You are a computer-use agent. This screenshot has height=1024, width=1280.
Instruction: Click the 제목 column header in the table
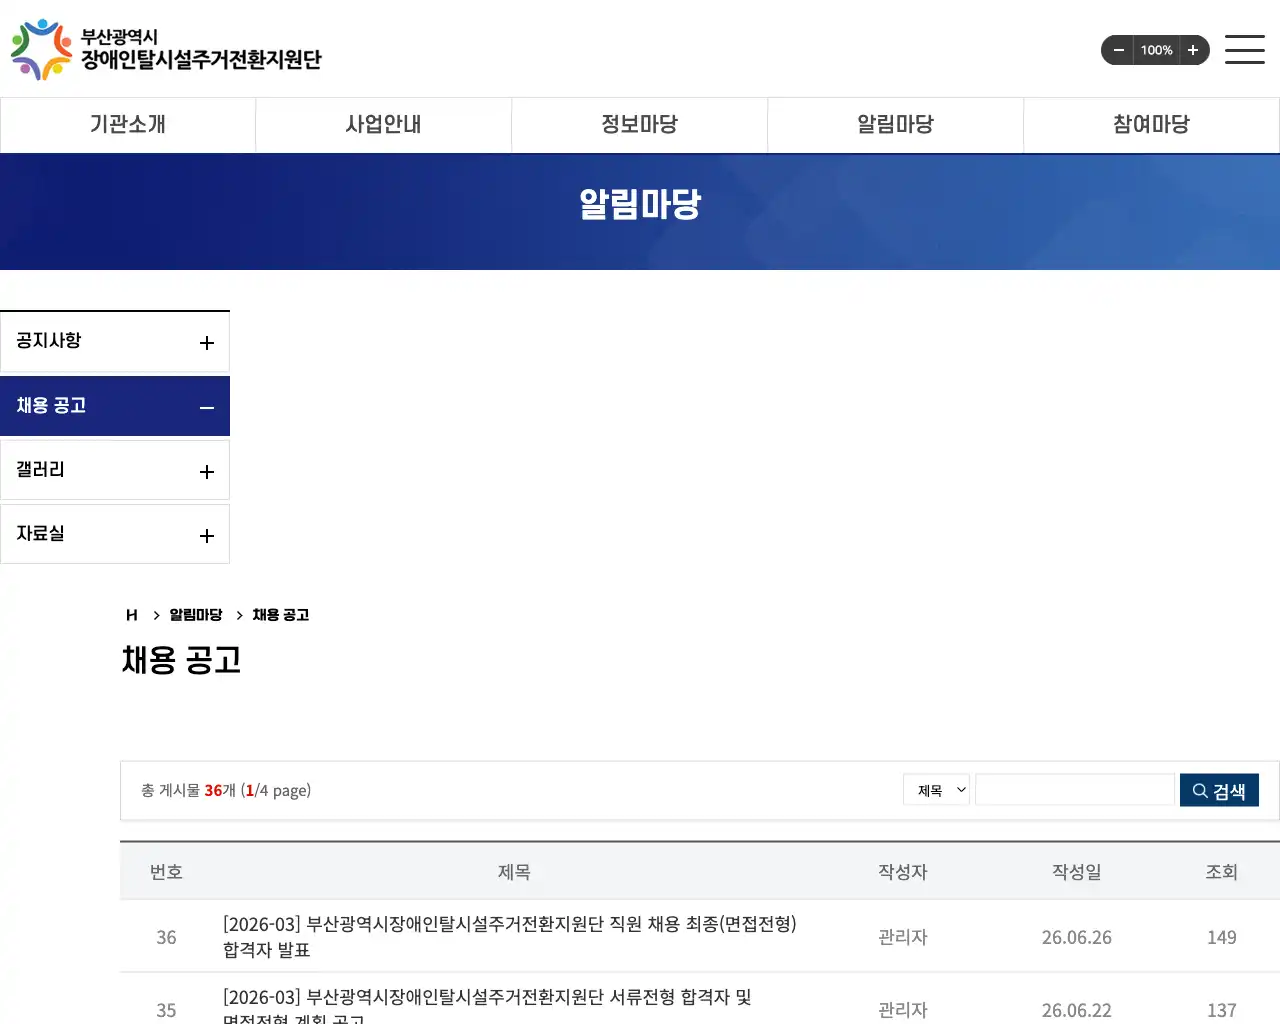pyautogui.click(x=514, y=872)
